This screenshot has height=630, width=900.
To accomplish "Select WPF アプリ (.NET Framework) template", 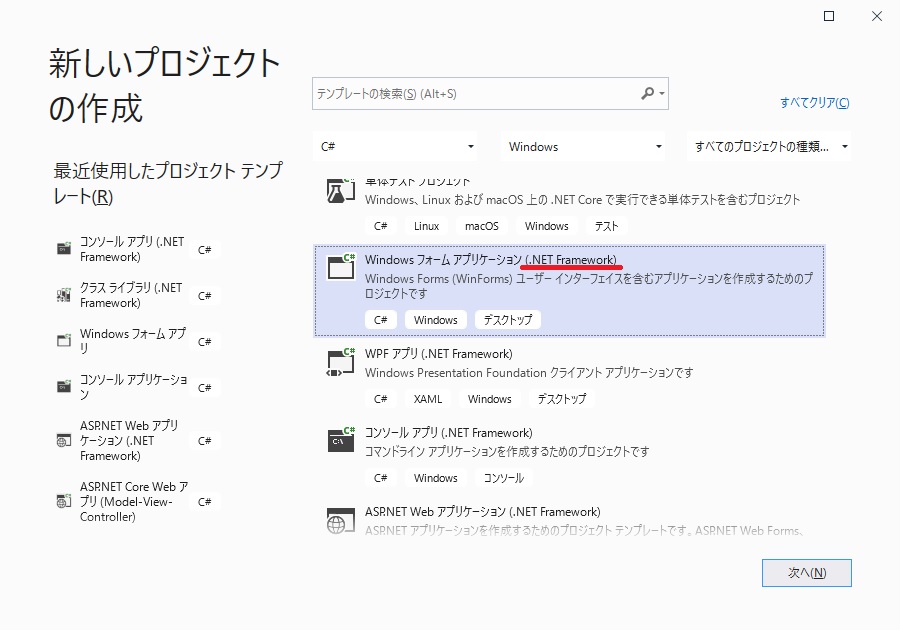I will [x=439, y=354].
